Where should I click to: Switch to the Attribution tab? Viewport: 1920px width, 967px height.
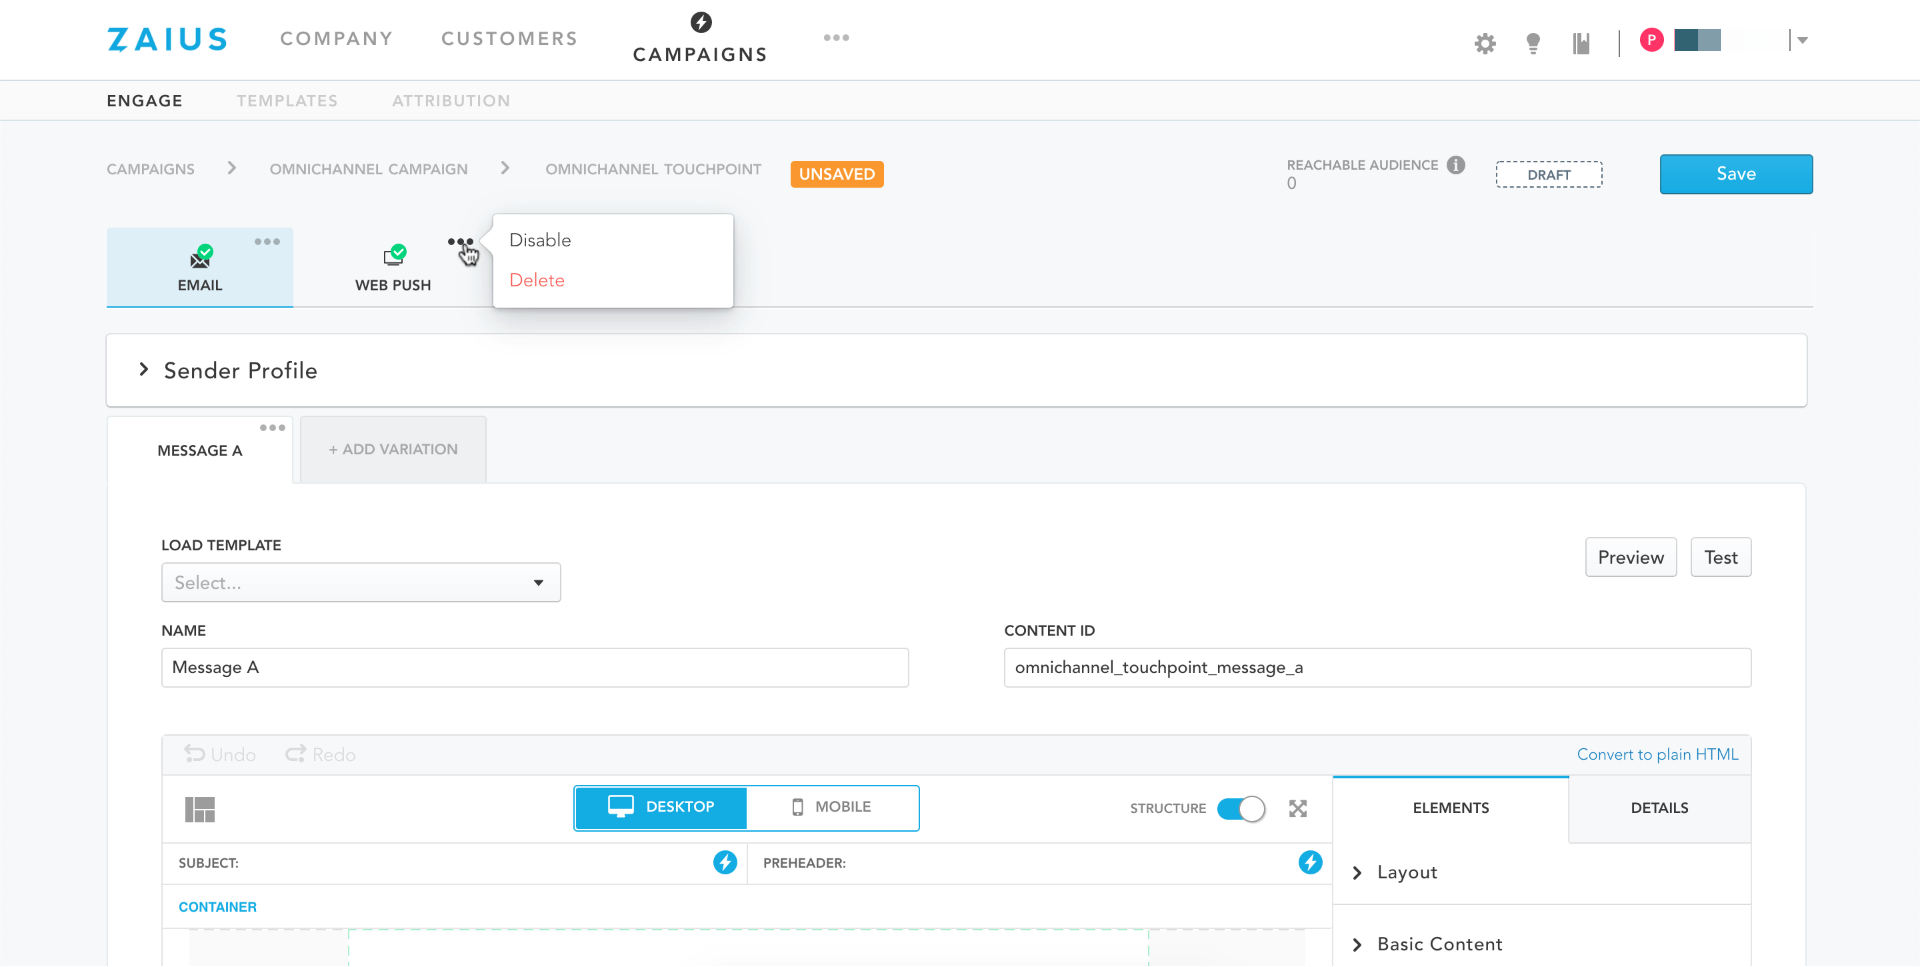451,100
